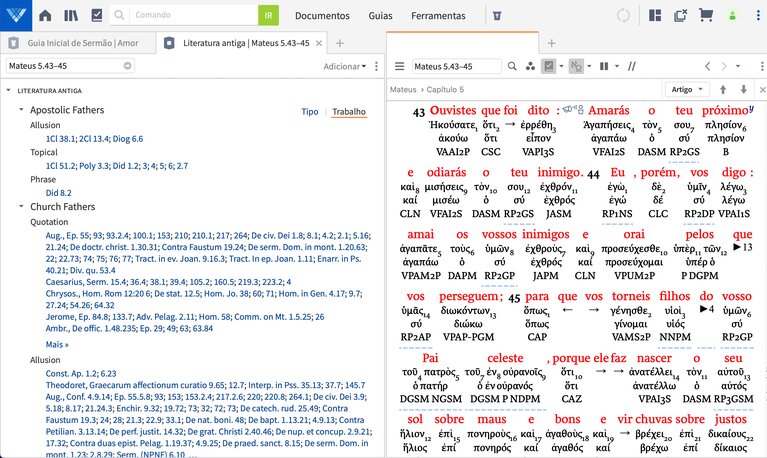Open the Did 8.2 phrase link
The image size is (767, 458).
tap(58, 193)
